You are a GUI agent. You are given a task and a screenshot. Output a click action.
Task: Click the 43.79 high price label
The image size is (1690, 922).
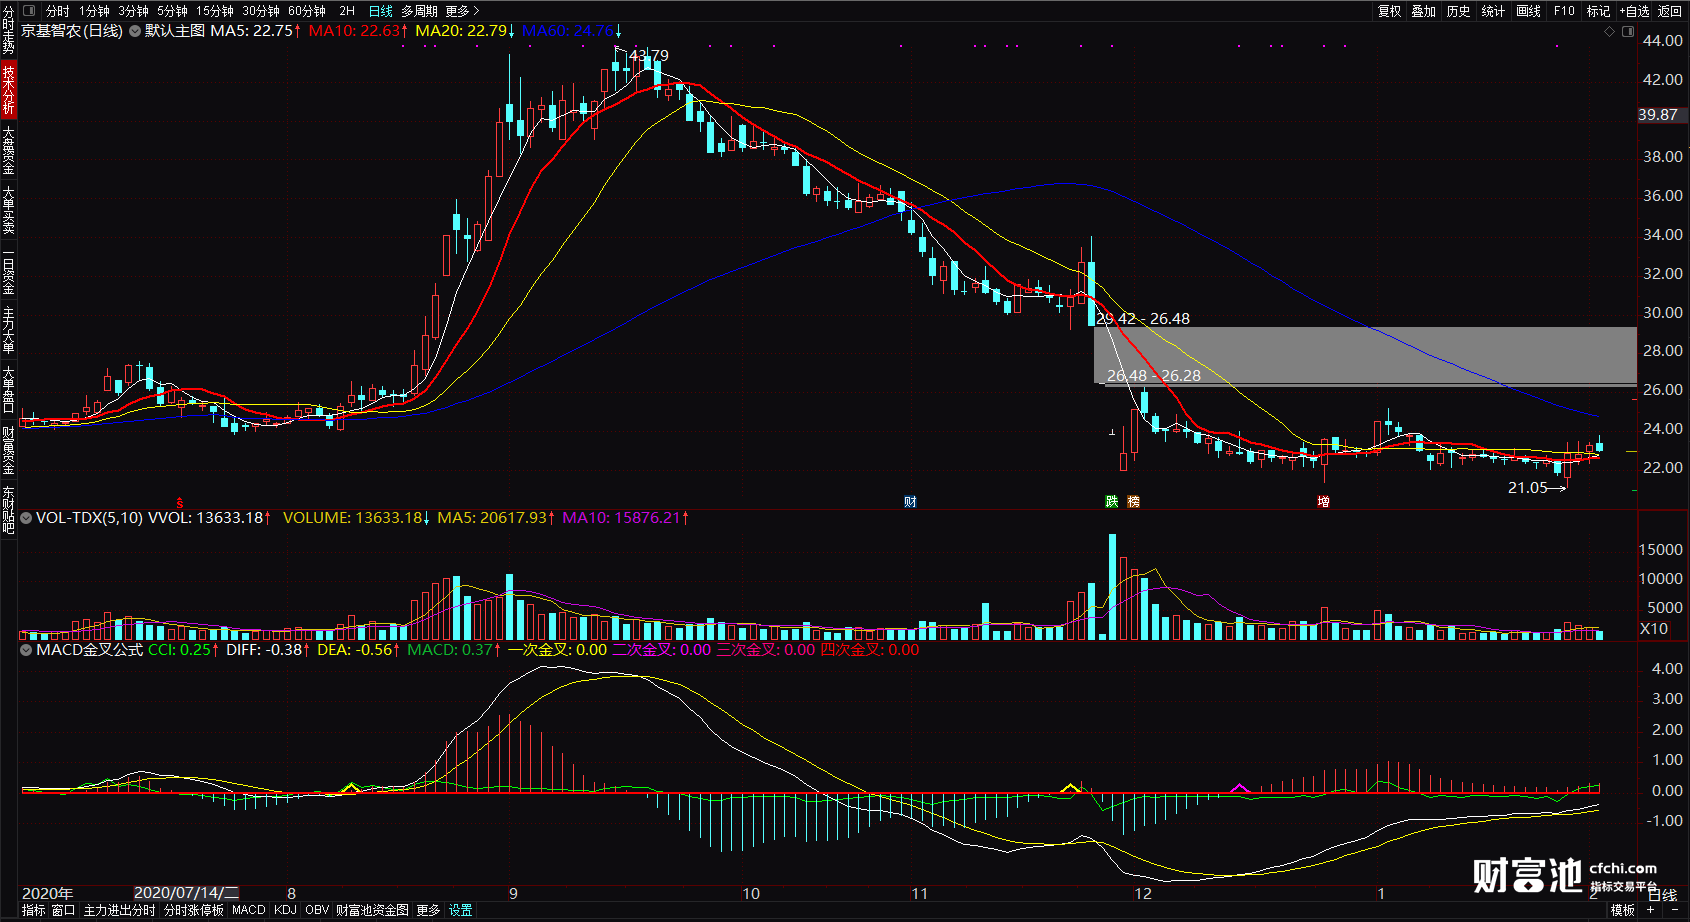click(x=649, y=56)
